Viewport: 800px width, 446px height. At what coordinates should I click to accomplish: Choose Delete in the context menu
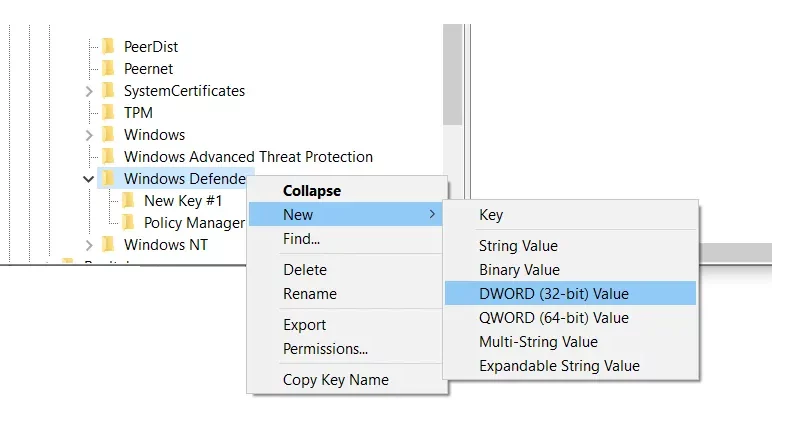click(x=345, y=269)
